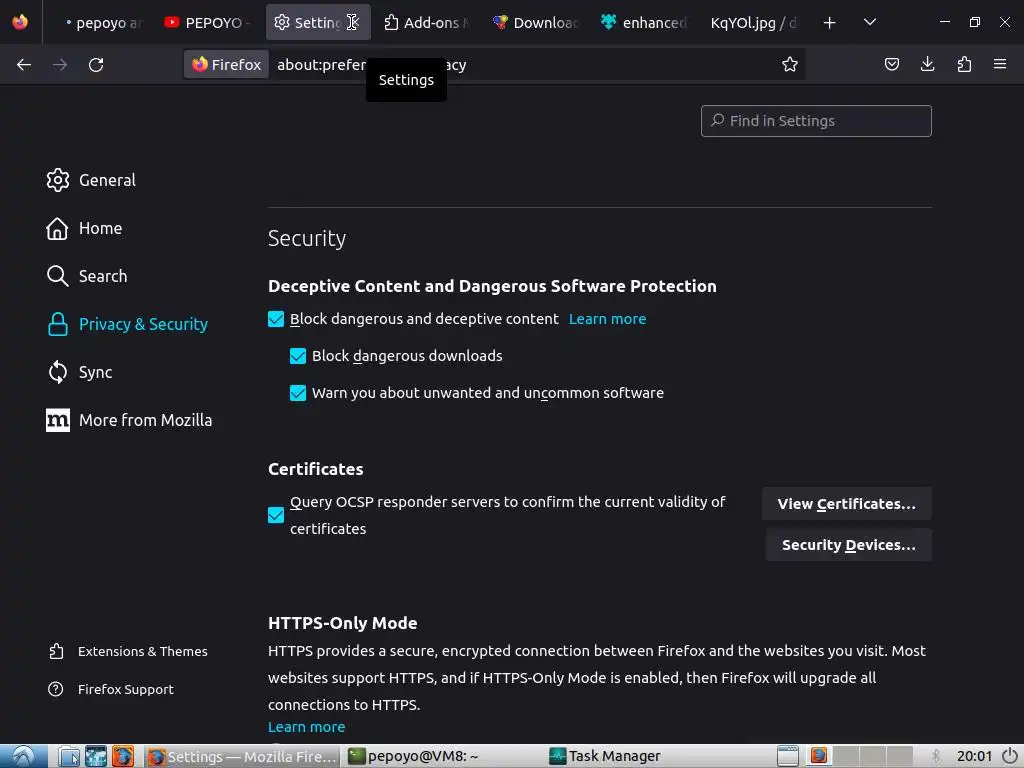Click the Find in Settings search field
Viewport: 1024px width, 768px height.
[816, 121]
